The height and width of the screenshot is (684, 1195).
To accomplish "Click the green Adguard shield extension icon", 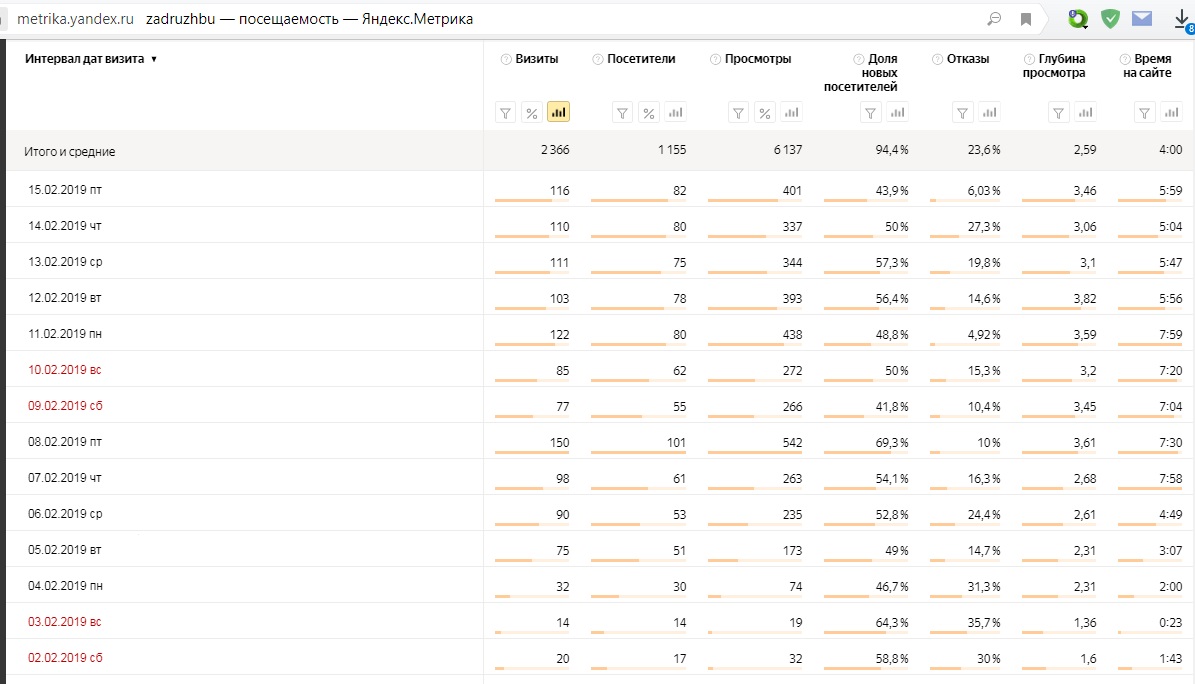I will [x=1110, y=19].
